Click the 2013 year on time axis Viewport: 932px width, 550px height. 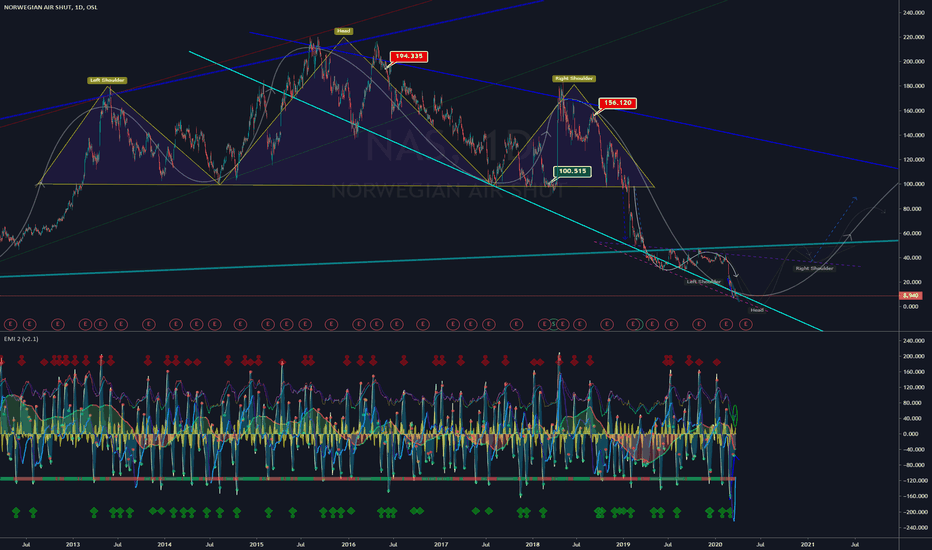(73, 544)
